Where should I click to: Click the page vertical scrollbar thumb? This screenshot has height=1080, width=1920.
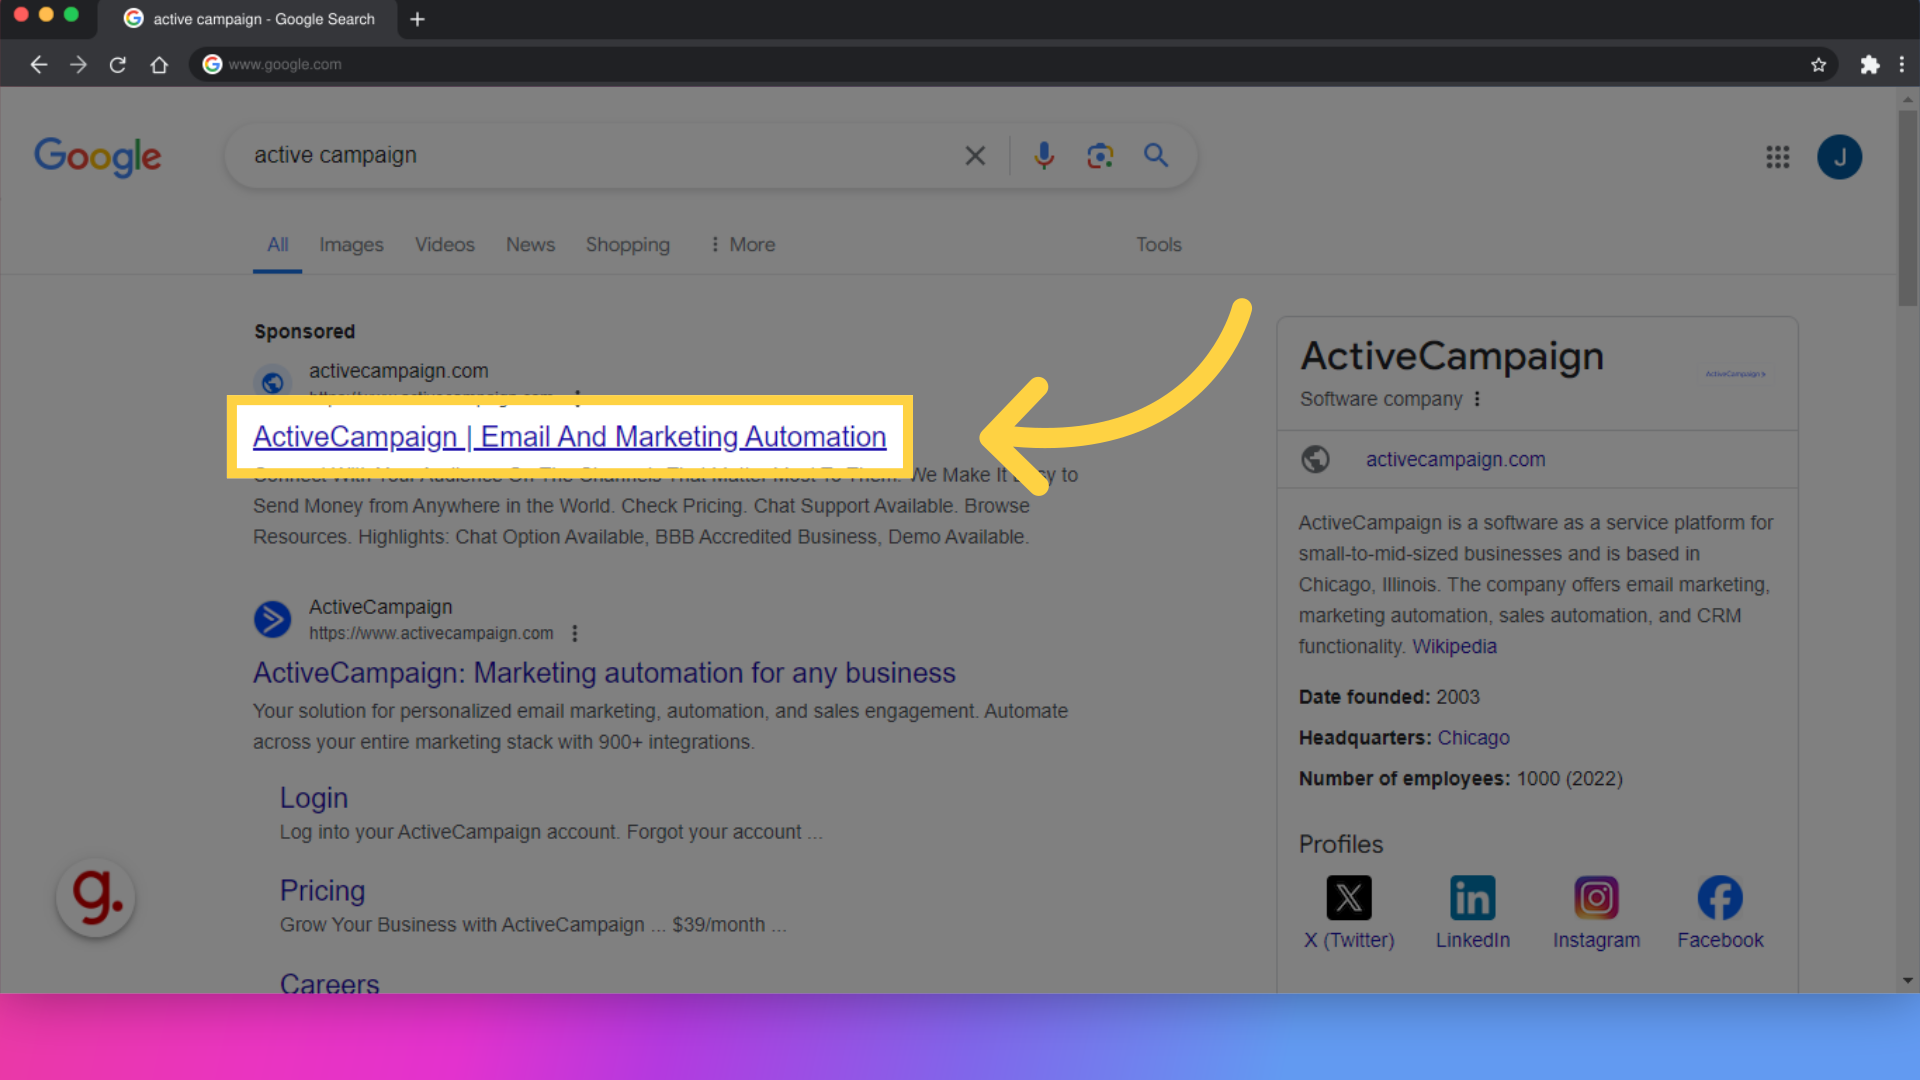pos(1908,208)
